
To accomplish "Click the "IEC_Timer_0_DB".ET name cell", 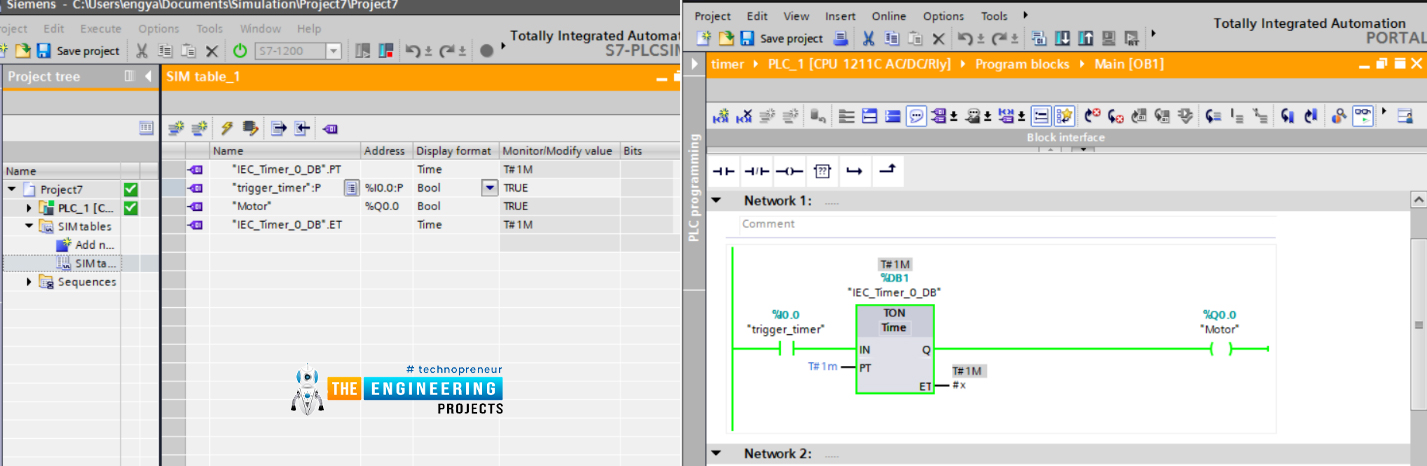I will [287, 225].
